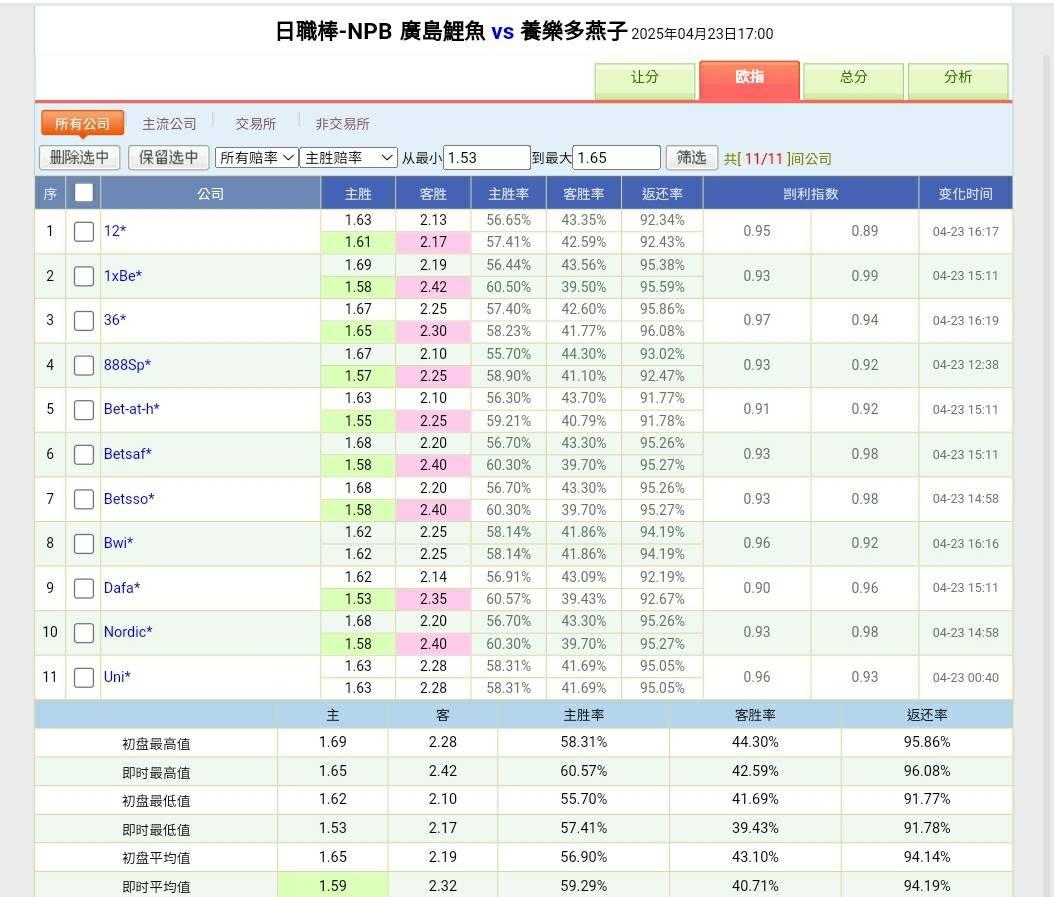Viewport: 1054px width, 897px height.
Task: Click the 保留选中 button
Action: point(168,157)
